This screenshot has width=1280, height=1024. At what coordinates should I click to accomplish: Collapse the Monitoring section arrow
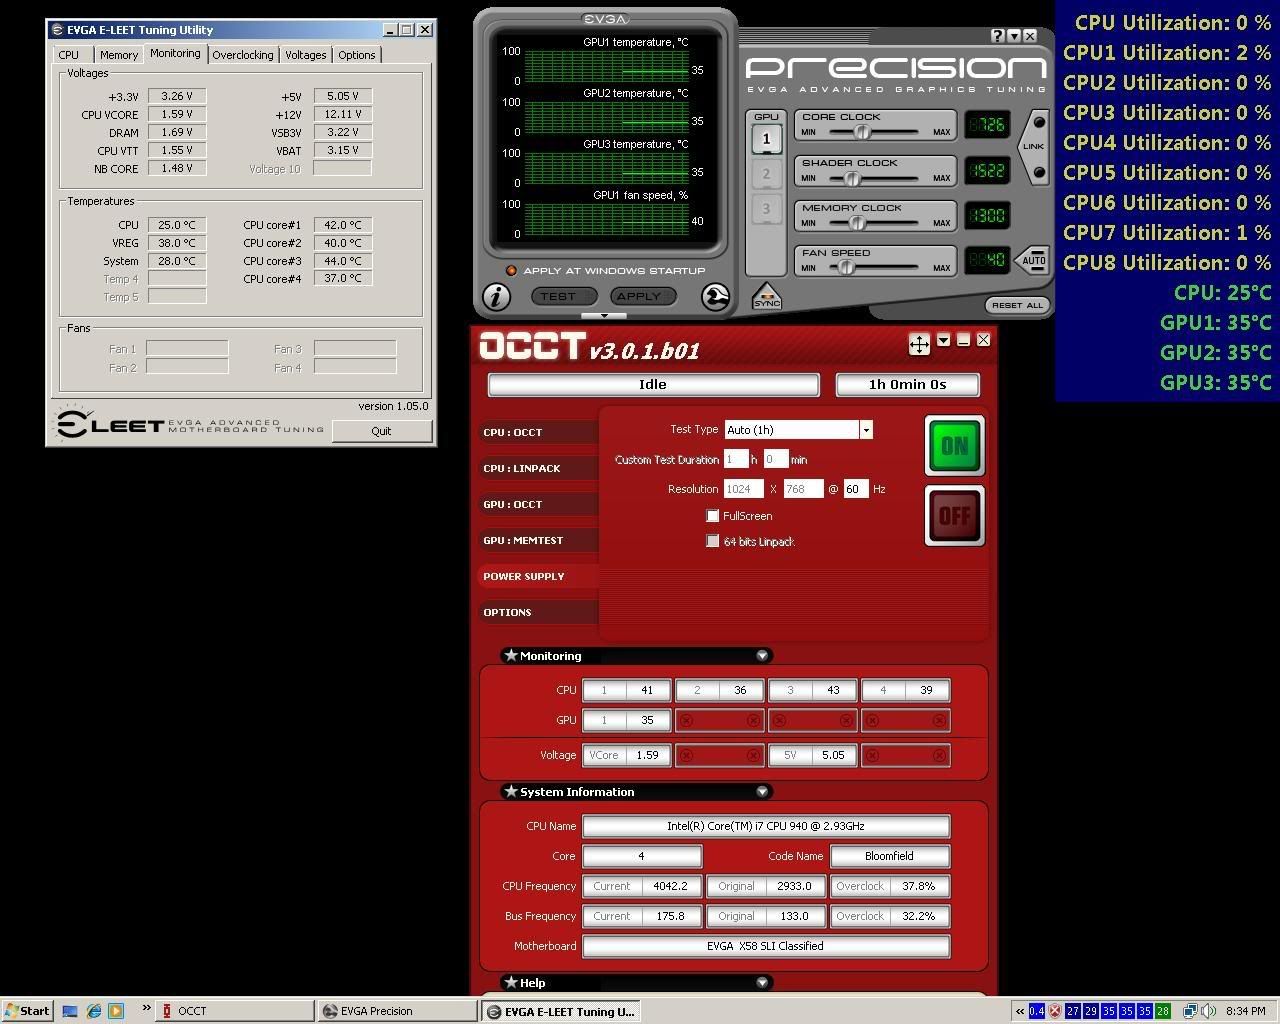(762, 656)
